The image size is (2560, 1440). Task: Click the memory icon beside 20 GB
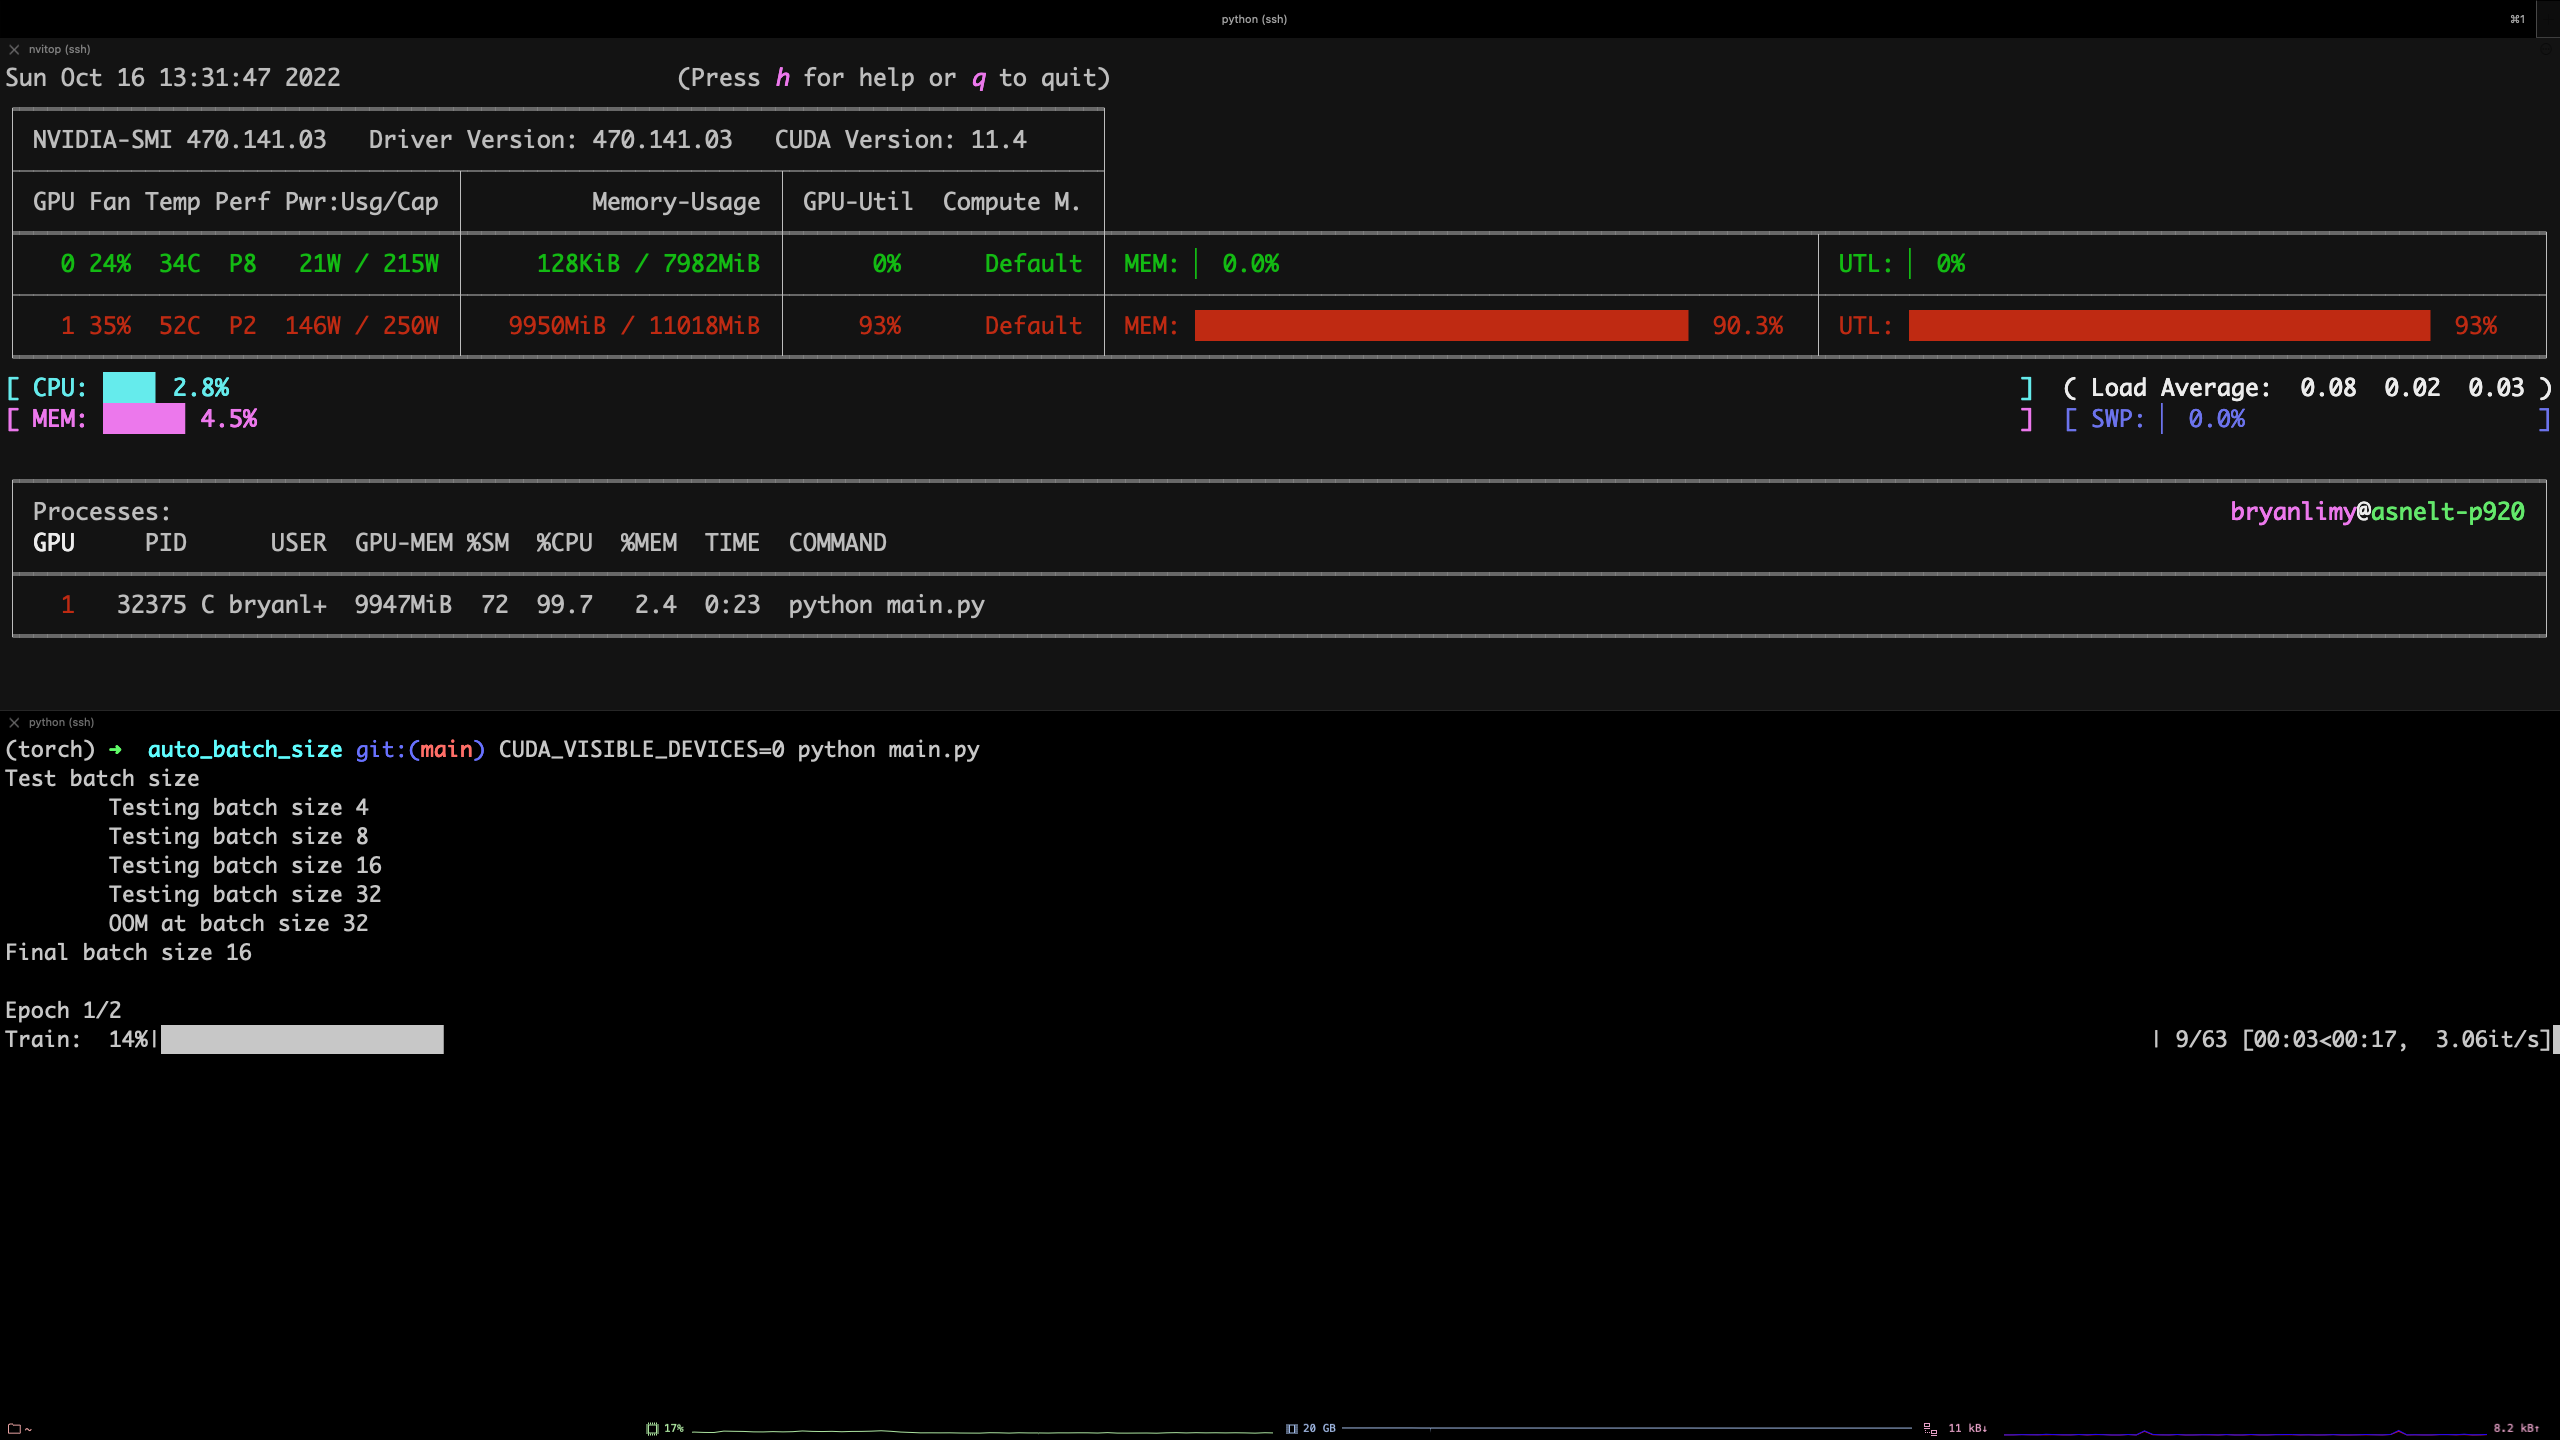(1291, 1429)
